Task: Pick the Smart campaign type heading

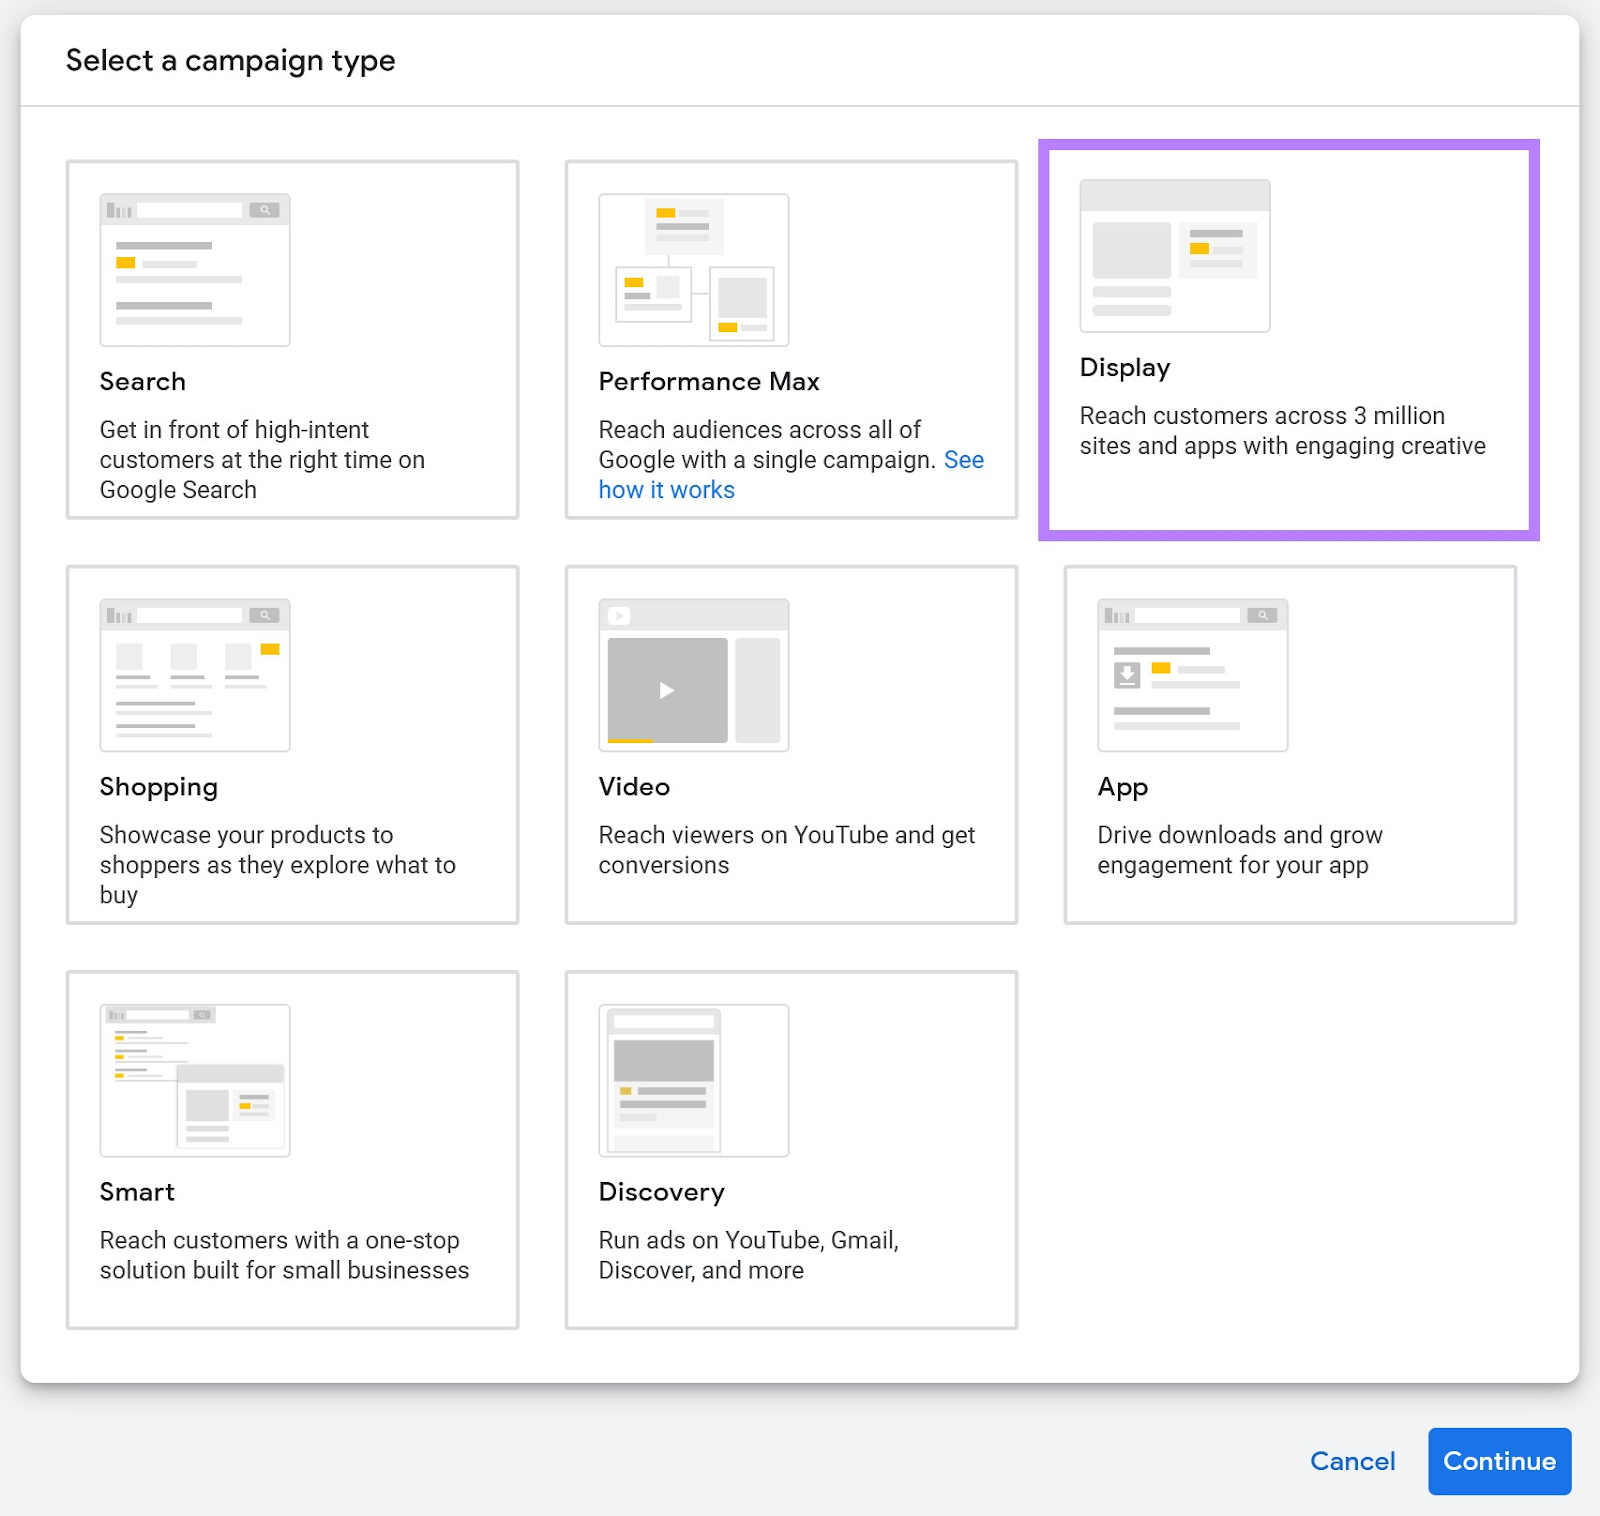Action: point(137,1192)
